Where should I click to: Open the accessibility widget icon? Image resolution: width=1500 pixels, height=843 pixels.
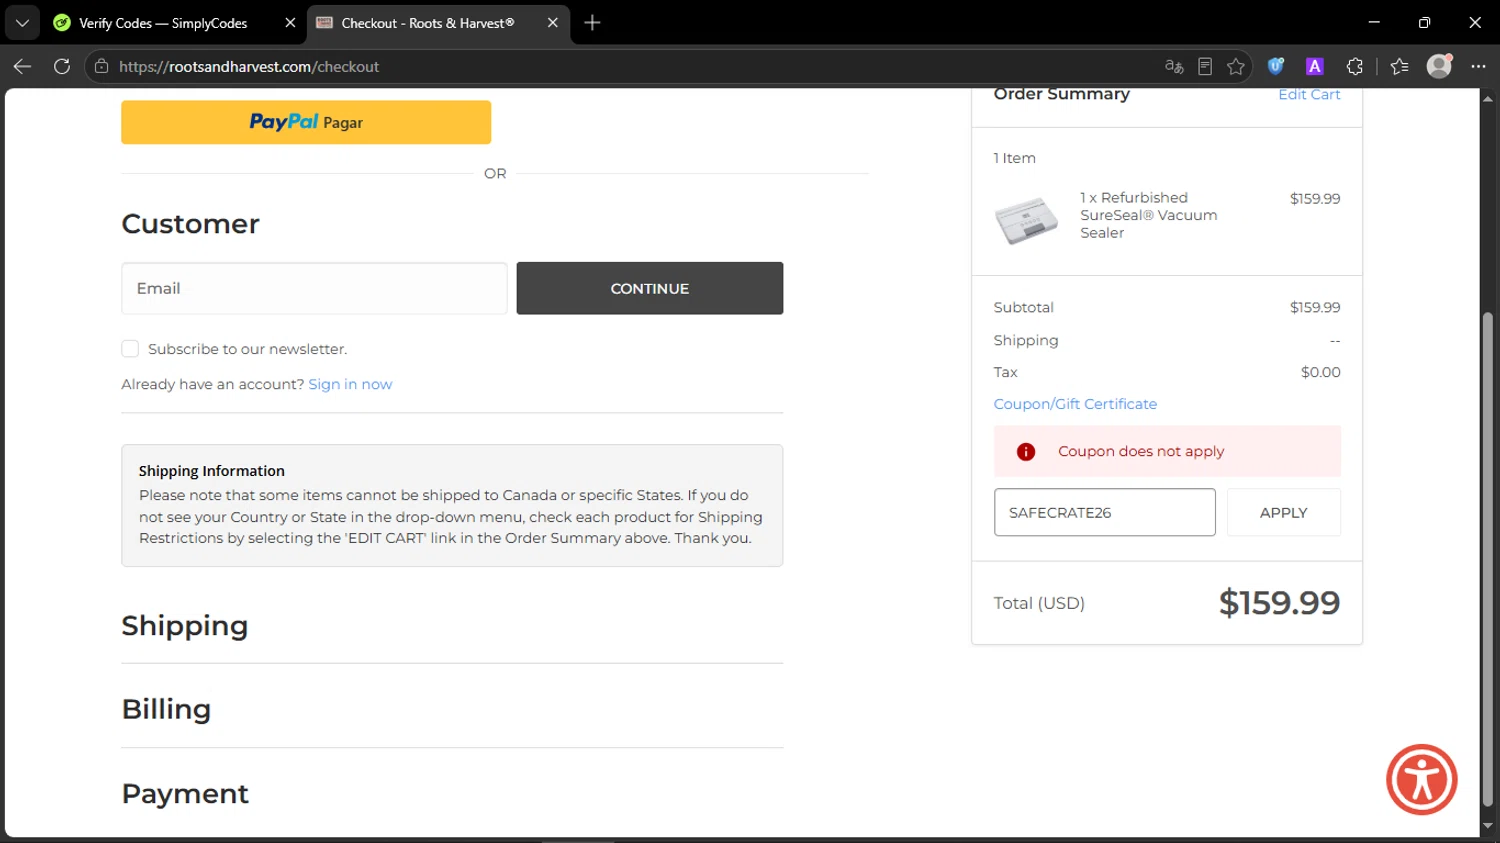pos(1421,780)
